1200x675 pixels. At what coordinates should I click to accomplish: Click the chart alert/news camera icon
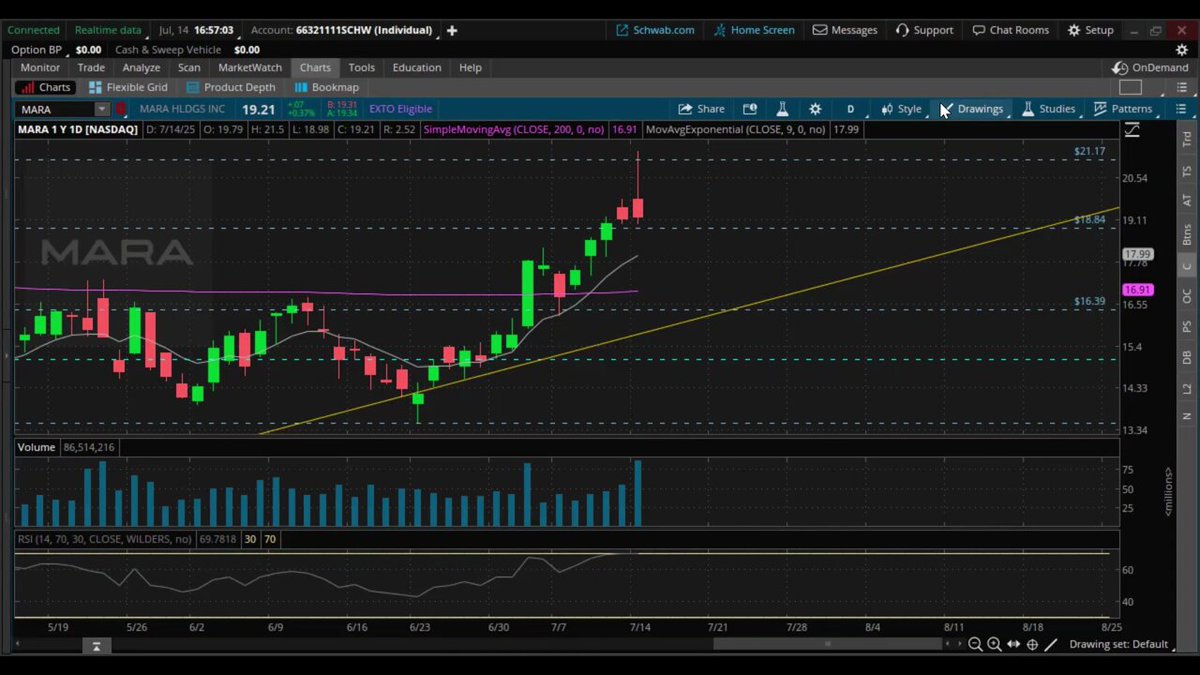click(750, 109)
